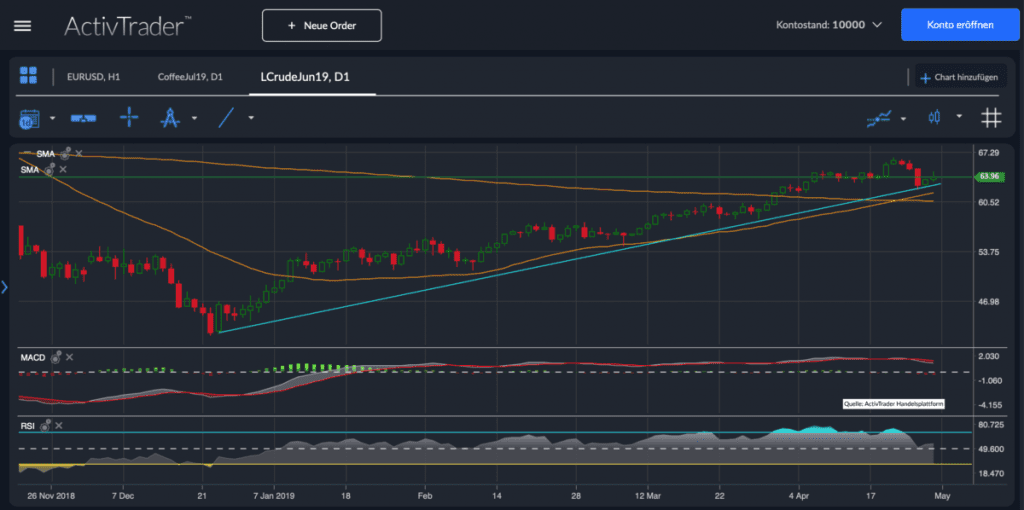Image resolution: width=1024 pixels, height=510 pixels.
Task: Click the 1d timeframe calendar icon
Action: pos(29,118)
